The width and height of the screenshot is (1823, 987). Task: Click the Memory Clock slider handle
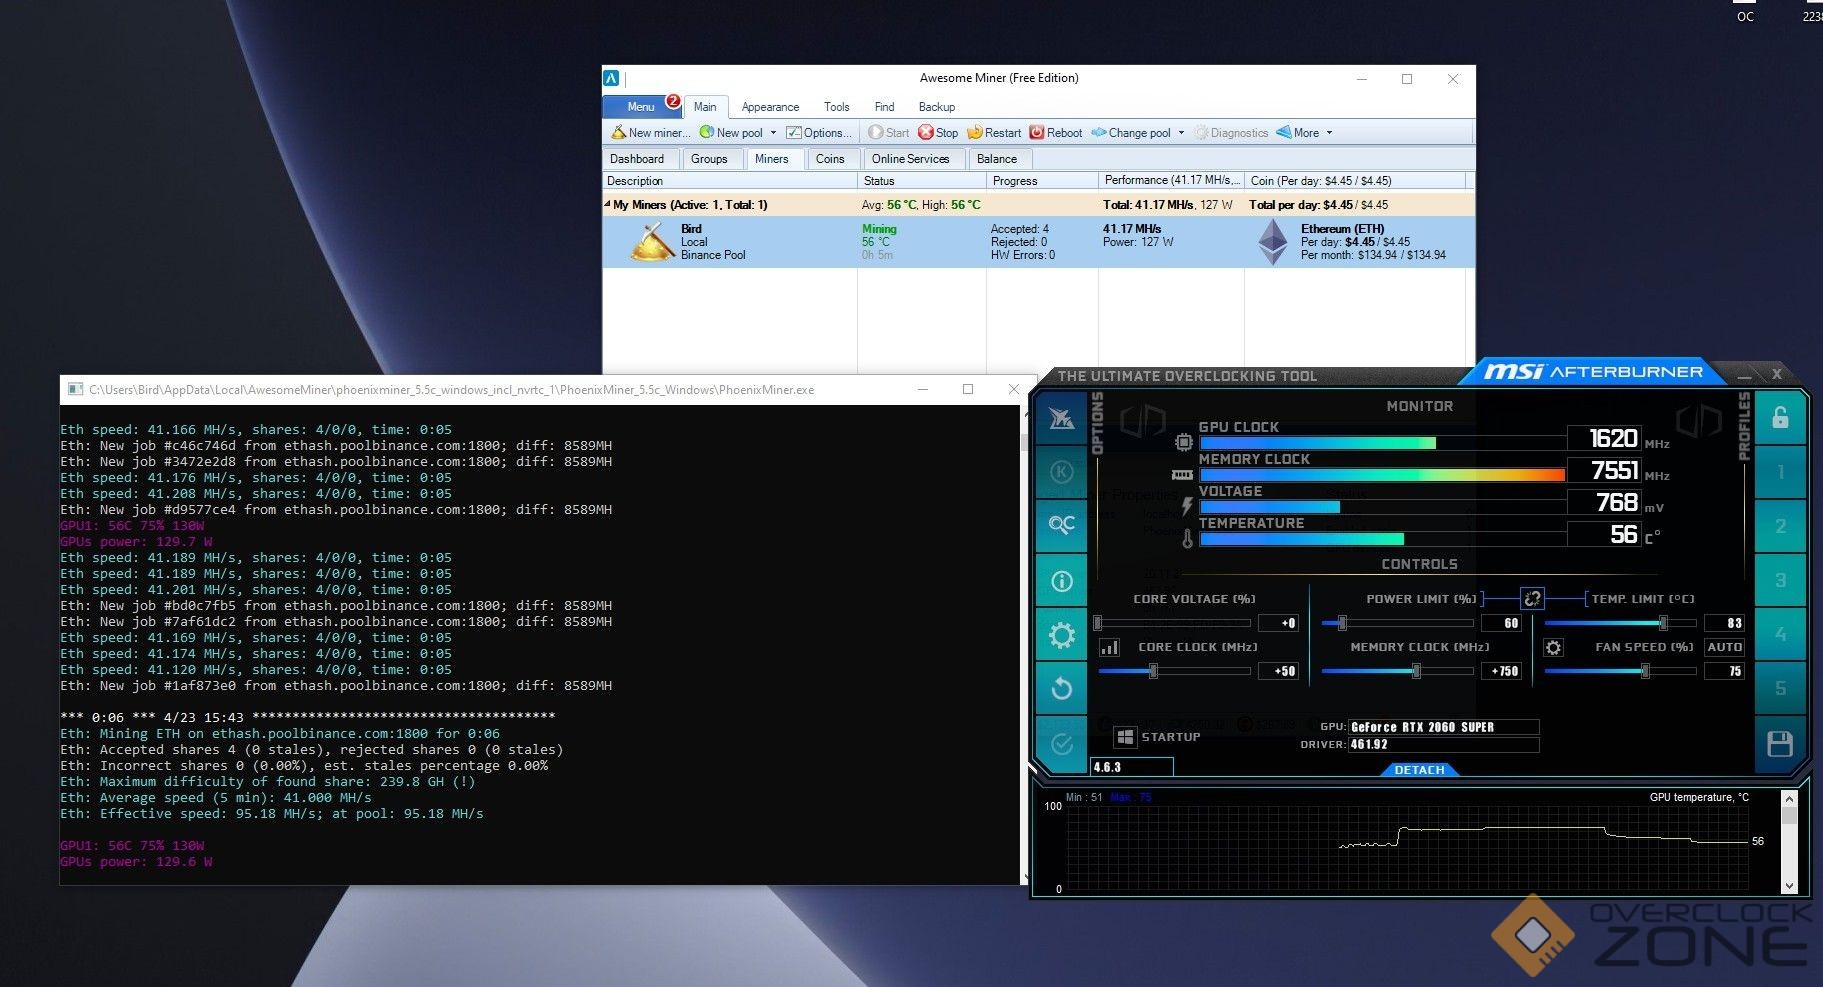click(x=1416, y=672)
